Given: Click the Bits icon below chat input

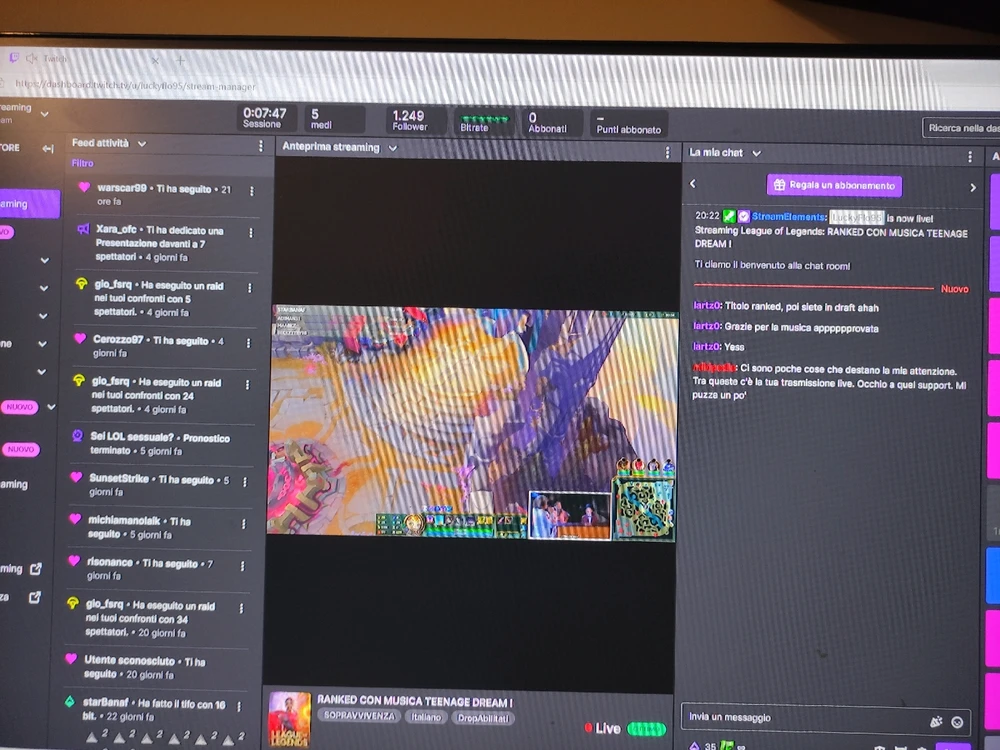Looking at the screenshot, I should point(694,745).
